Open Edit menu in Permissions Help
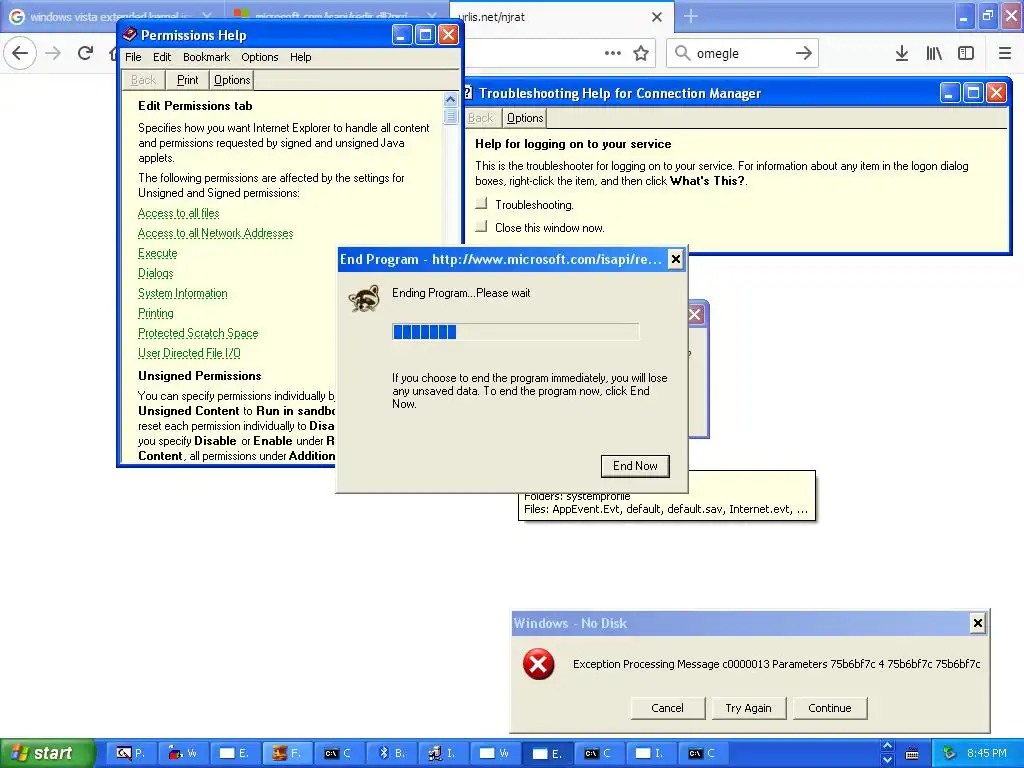The image size is (1024, 768). 162,57
